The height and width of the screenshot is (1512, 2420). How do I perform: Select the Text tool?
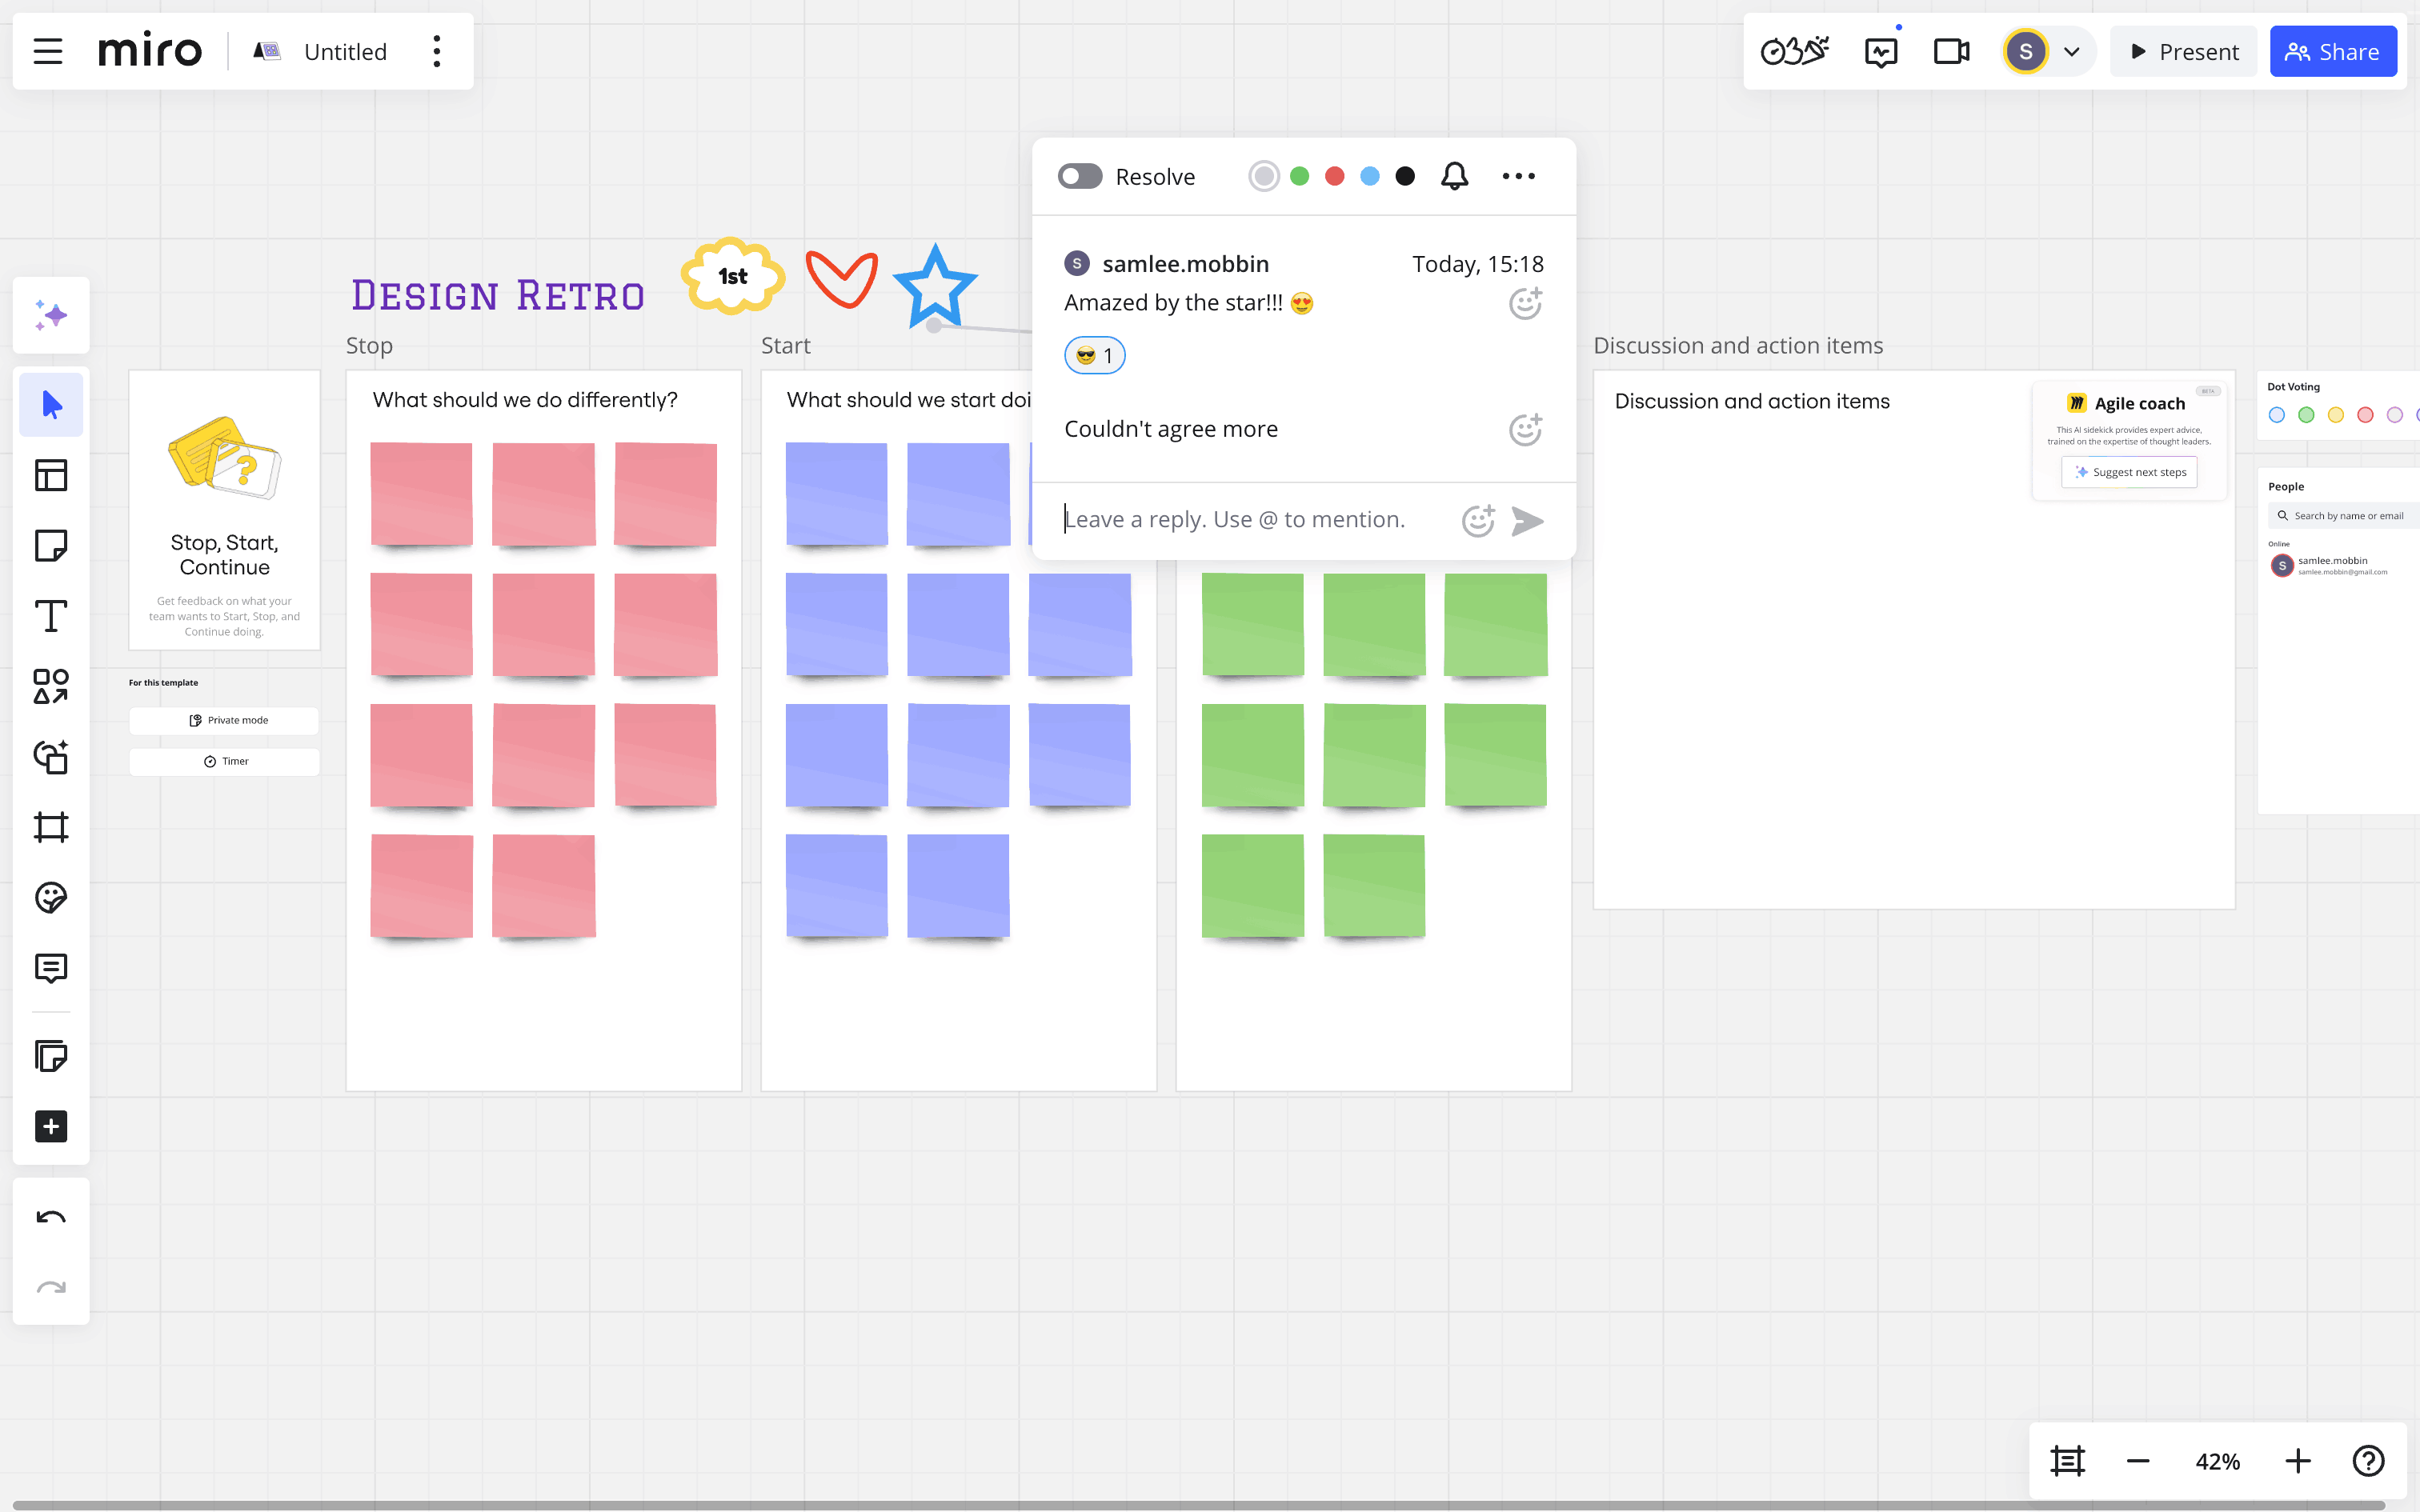click(x=50, y=616)
